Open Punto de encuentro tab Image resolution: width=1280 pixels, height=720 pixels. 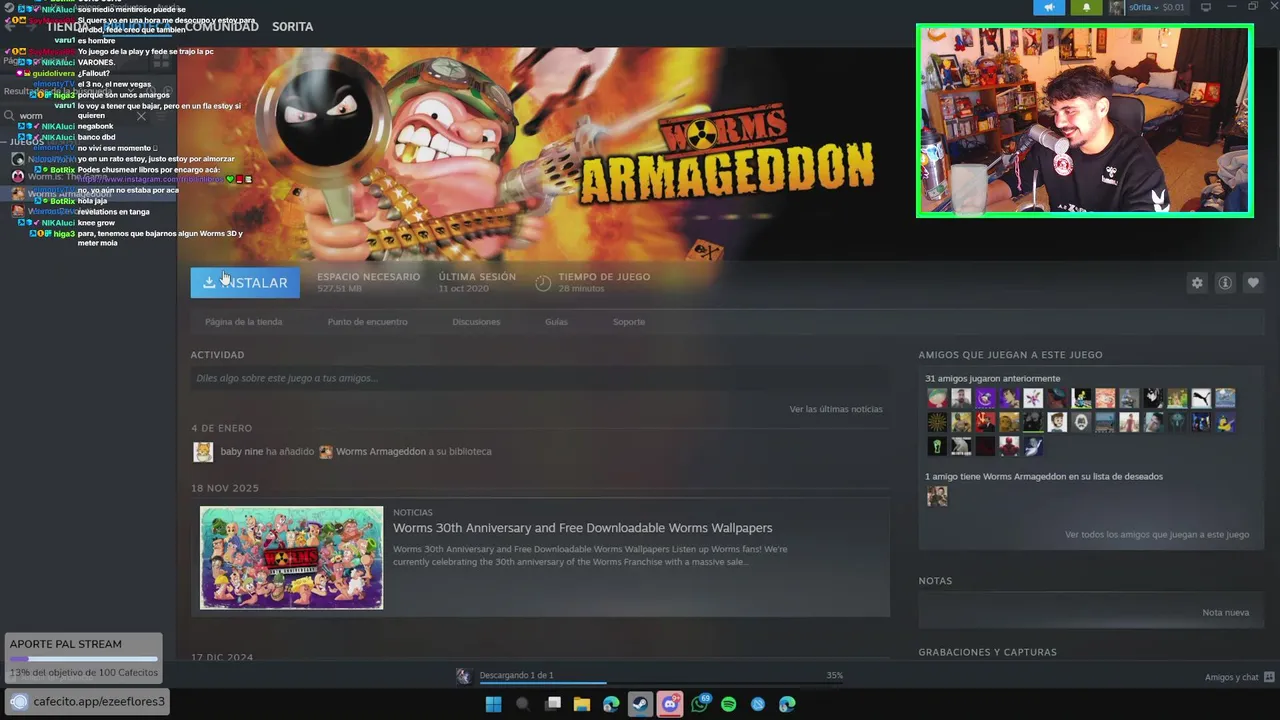coord(367,322)
